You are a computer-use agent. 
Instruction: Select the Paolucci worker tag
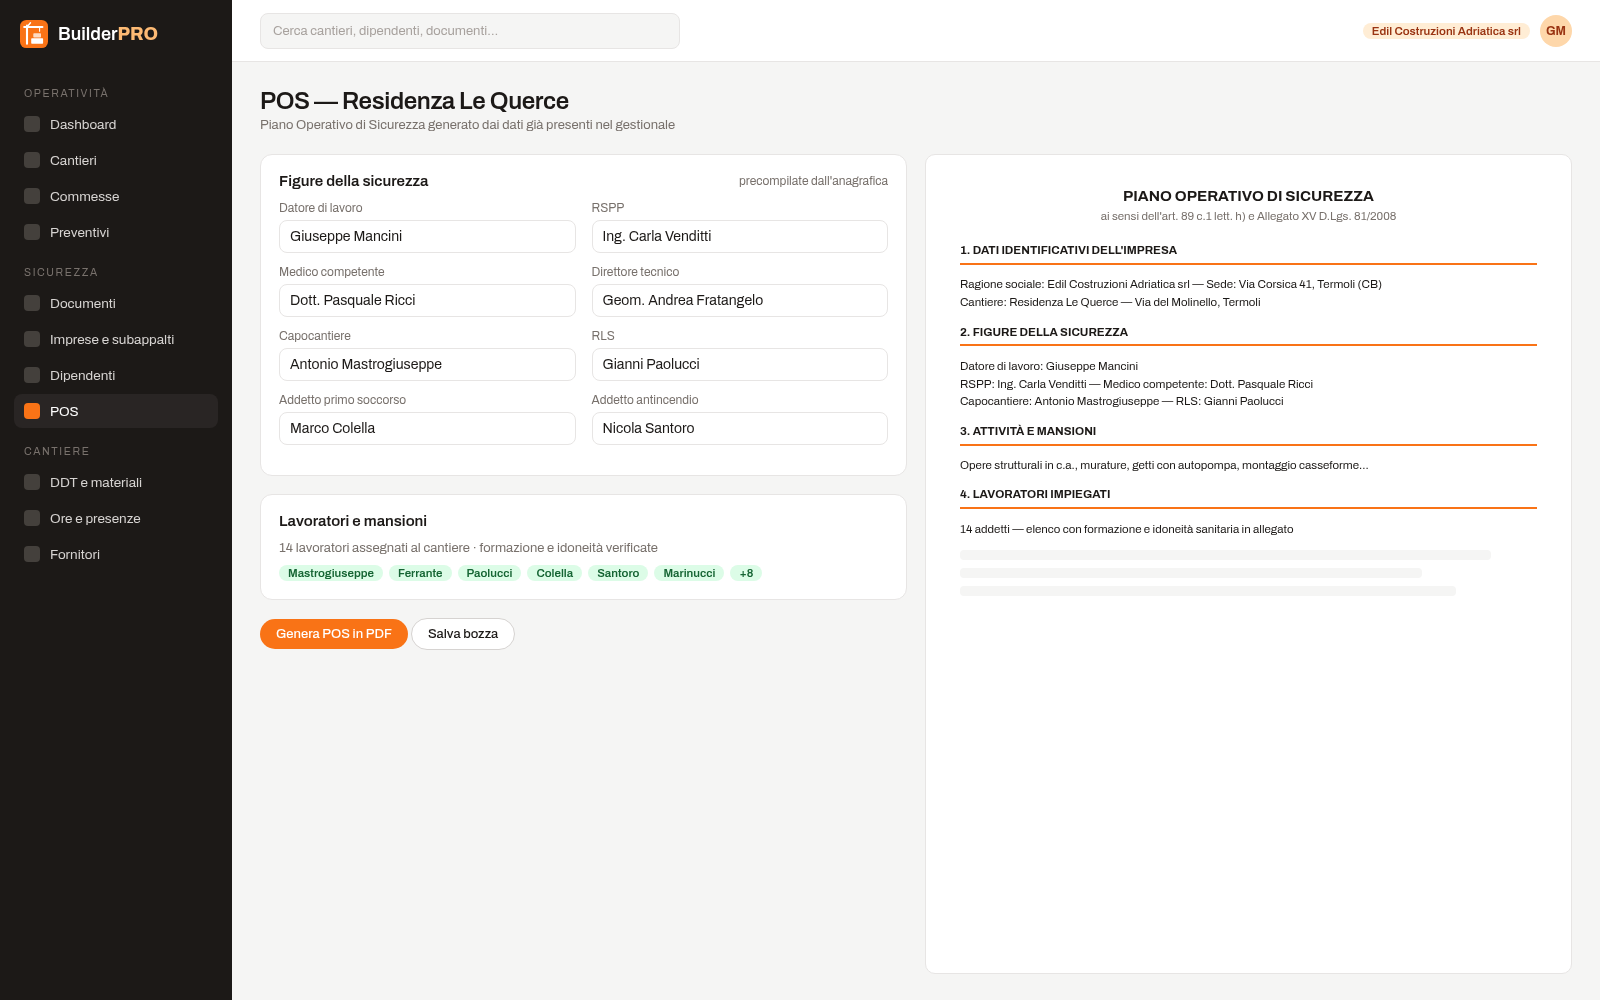[x=489, y=573]
